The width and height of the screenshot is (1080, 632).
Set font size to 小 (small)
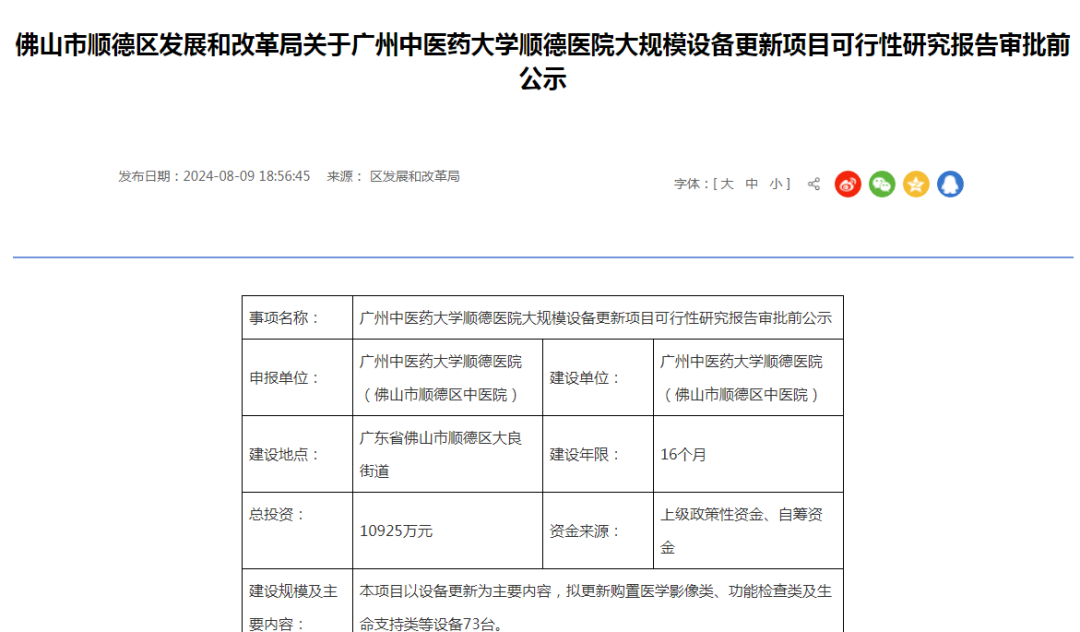coord(776,184)
